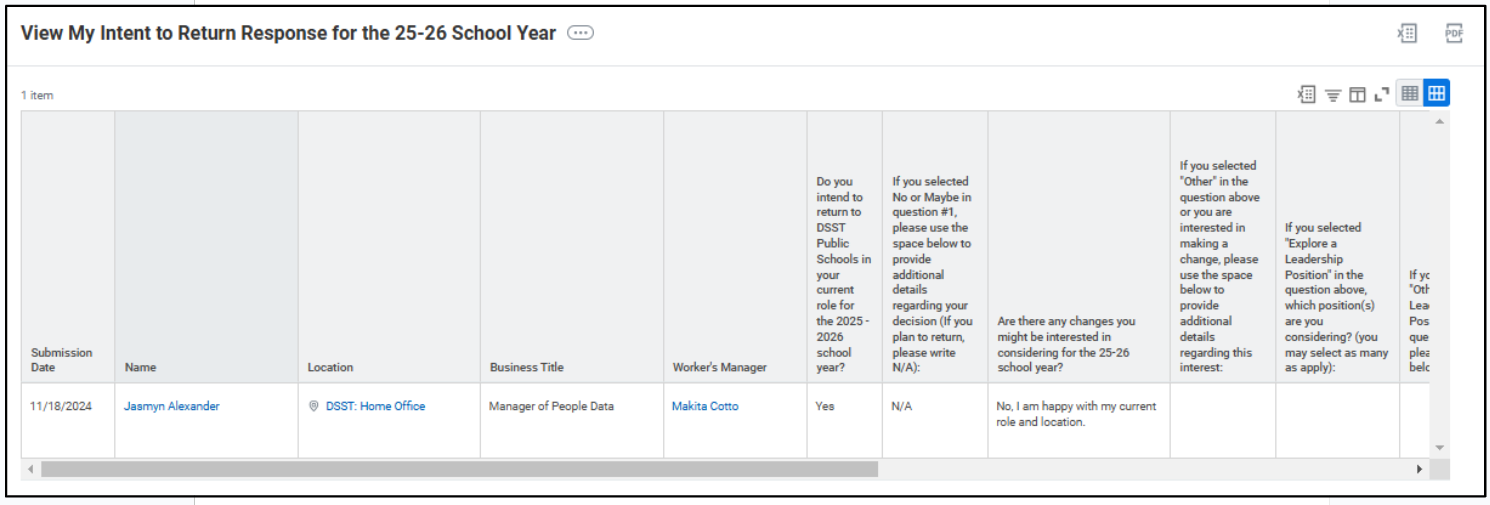Click the right arrow of the horizontal scrollbar
The width and height of the screenshot is (1490, 505).
[x=1418, y=469]
